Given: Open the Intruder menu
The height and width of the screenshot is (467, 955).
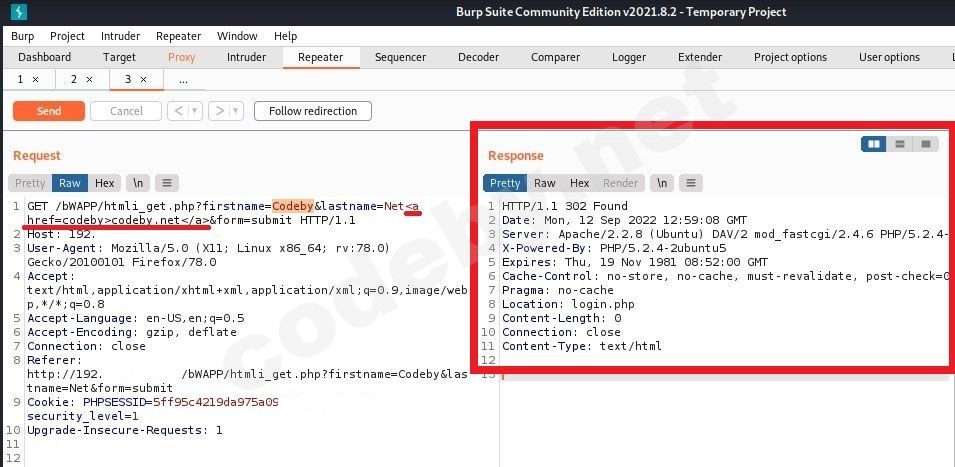Looking at the screenshot, I should pos(120,36).
